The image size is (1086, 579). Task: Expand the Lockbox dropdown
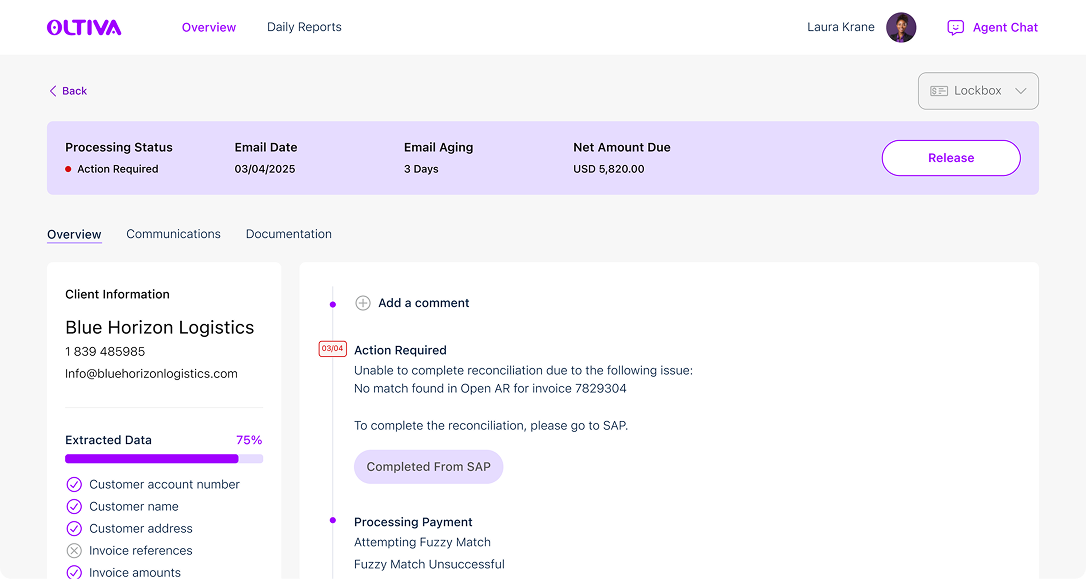978,91
